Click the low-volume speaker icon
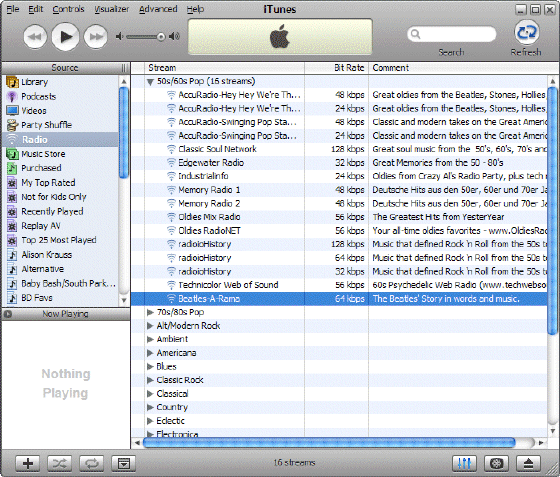 119,36
